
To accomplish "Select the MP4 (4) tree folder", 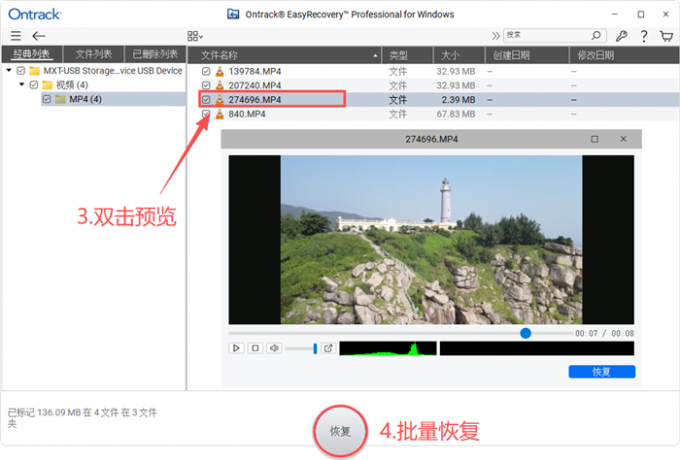I will click(x=85, y=99).
